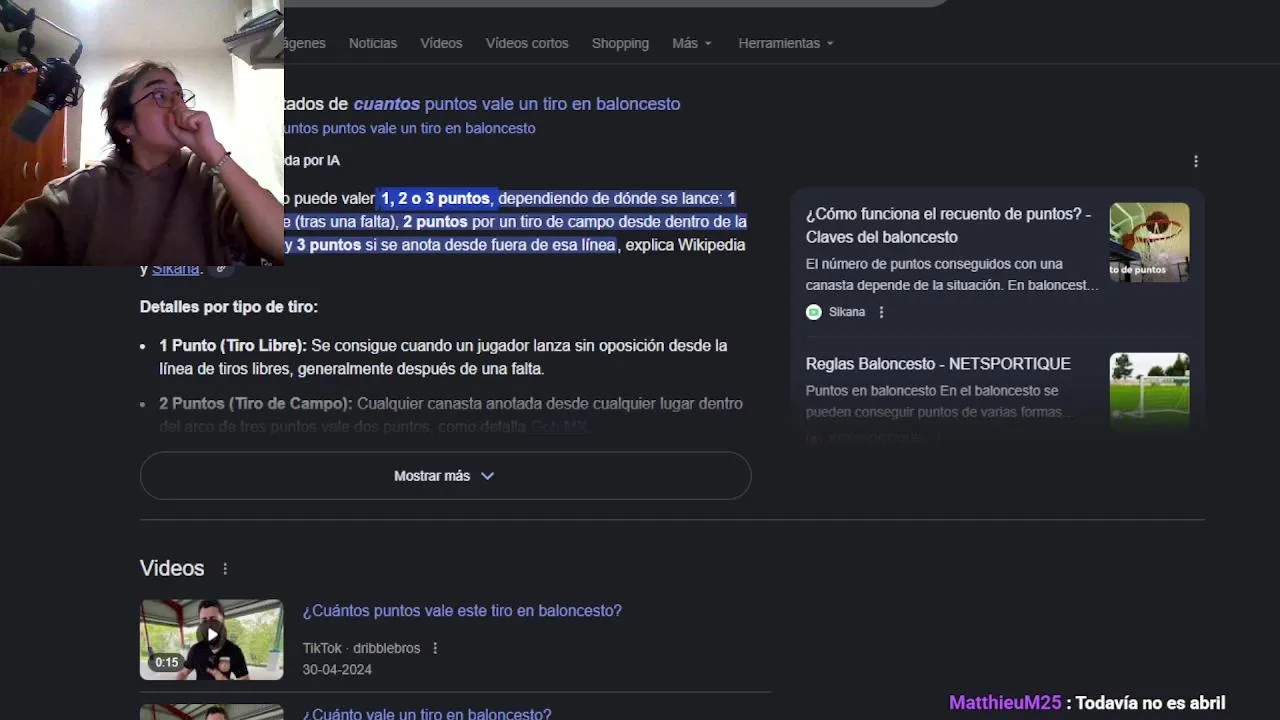Open three-dot menu beside Sikana source
1280x720 pixels.
point(881,312)
